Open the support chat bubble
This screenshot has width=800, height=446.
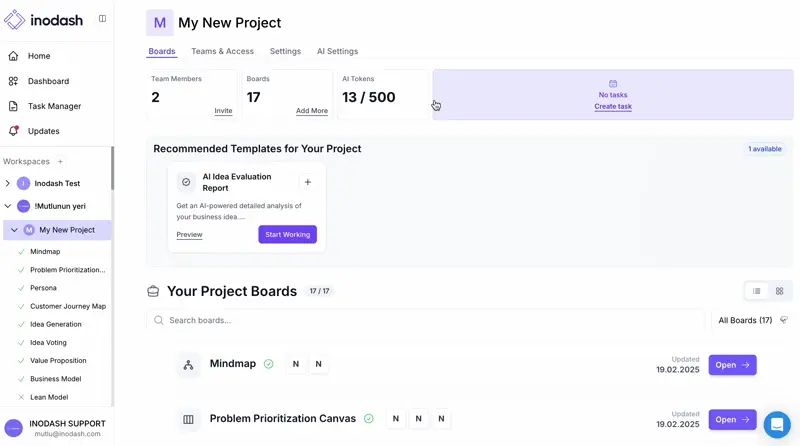(x=776, y=424)
